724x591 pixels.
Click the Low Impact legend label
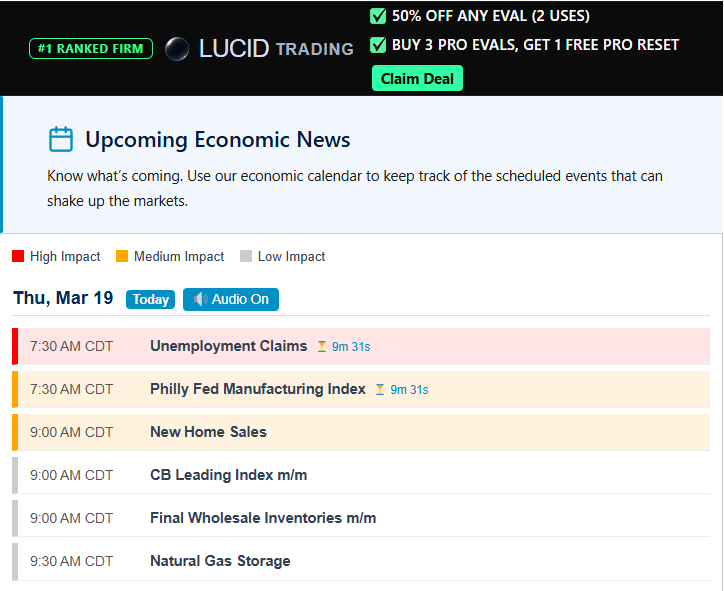pyautogui.click(x=291, y=256)
